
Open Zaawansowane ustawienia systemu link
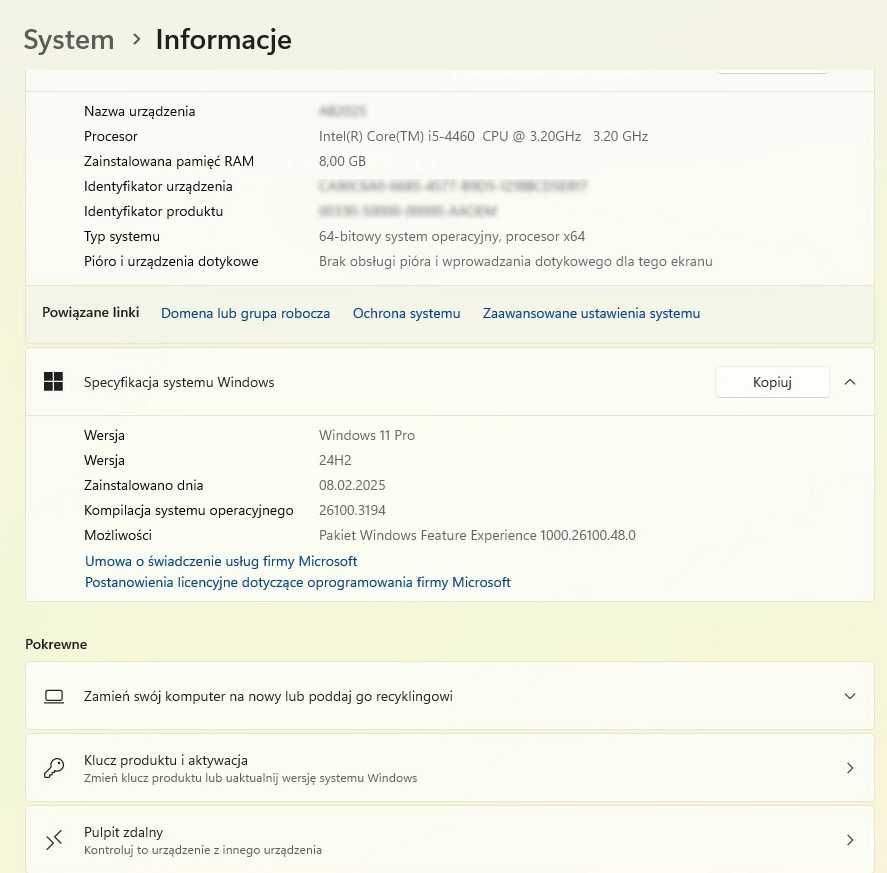pos(591,313)
